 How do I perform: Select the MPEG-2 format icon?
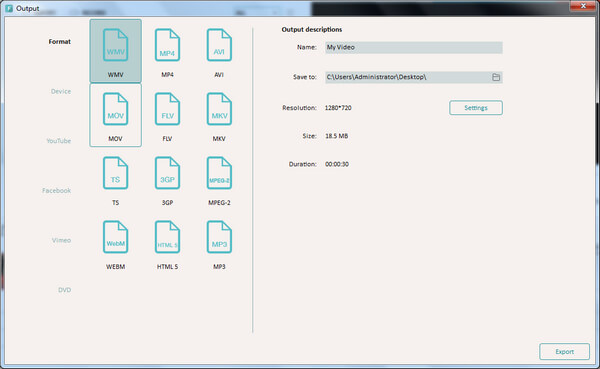pos(219,173)
